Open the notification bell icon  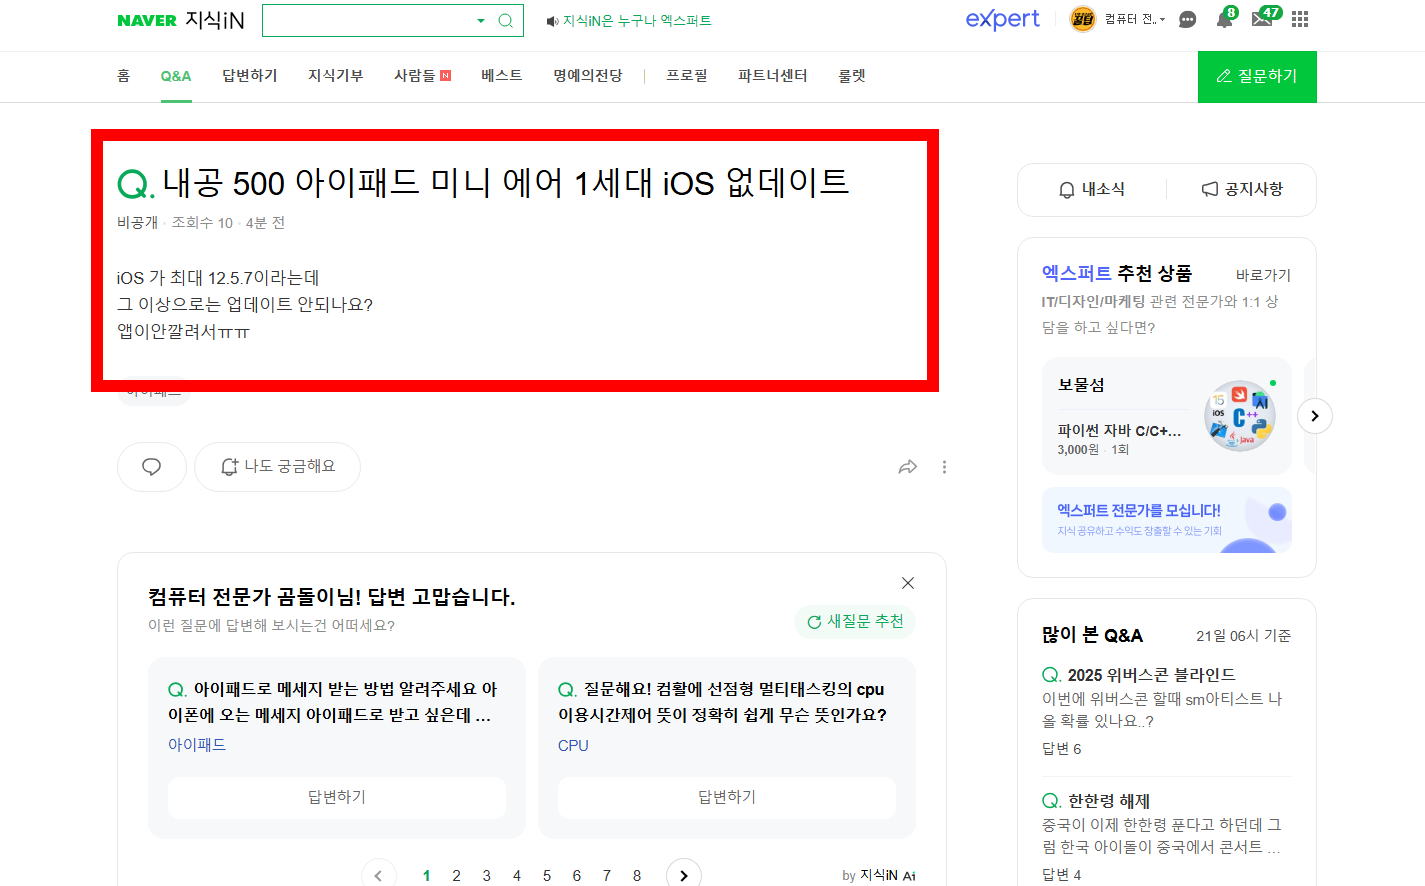(x=1224, y=19)
